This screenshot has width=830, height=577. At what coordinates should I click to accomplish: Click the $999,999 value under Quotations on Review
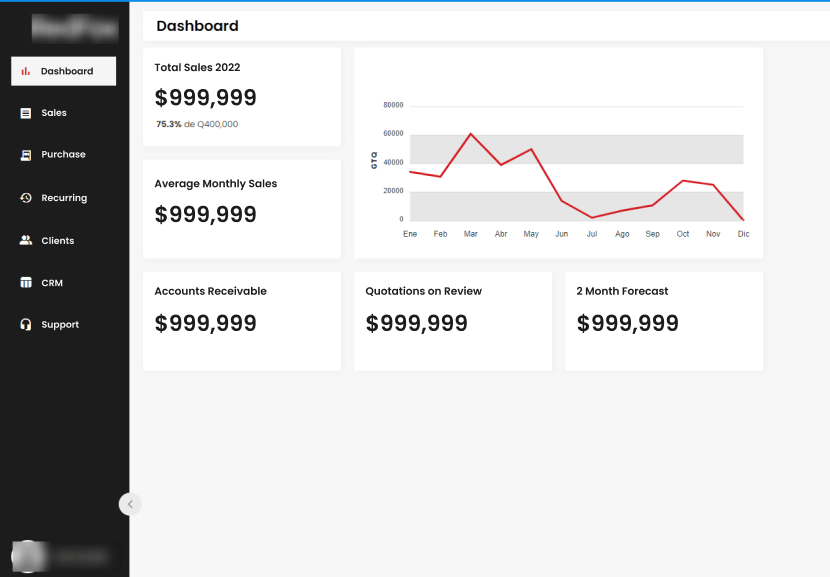pos(417,323)
